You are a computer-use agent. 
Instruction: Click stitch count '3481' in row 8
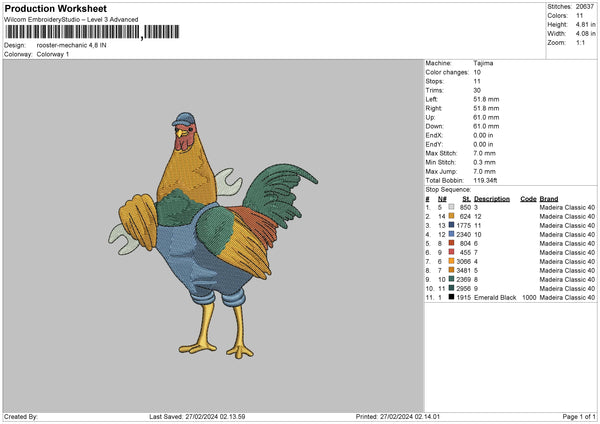point(463,270)
